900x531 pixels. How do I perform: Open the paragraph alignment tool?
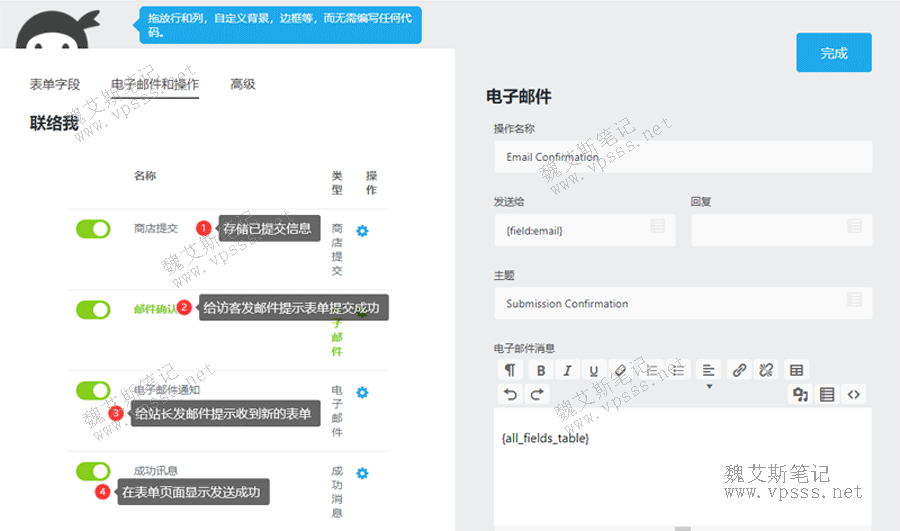[709, 370]
